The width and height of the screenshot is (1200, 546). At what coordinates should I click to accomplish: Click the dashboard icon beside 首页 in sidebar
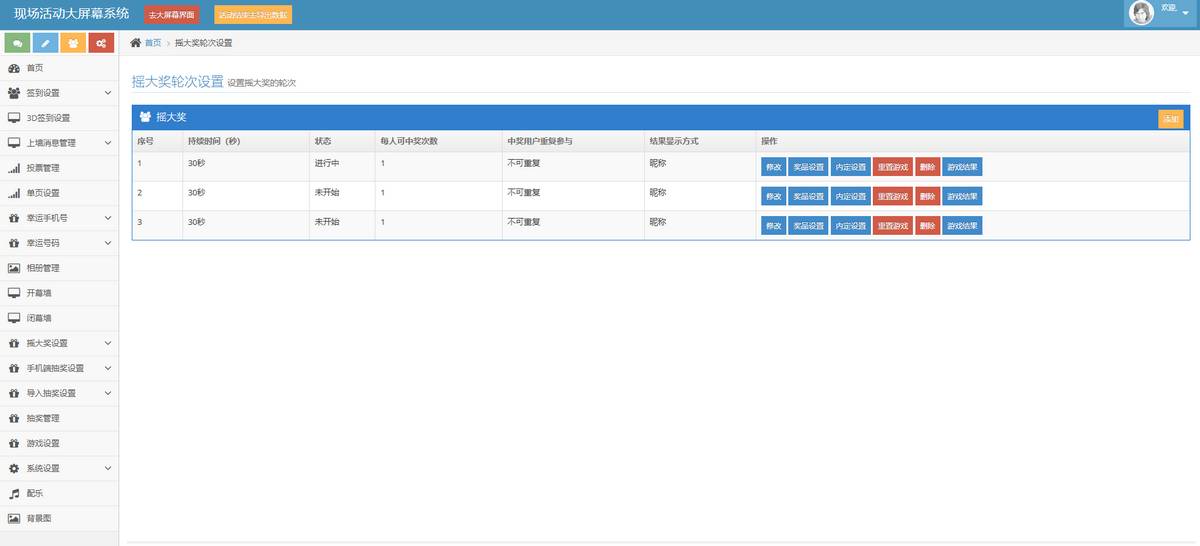pos(14,68)
